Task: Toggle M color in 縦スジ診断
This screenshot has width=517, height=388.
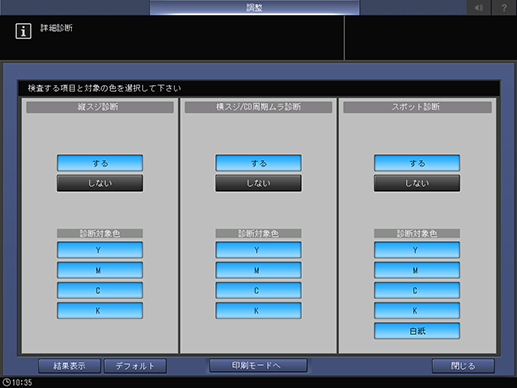Action: pos(100,270)
